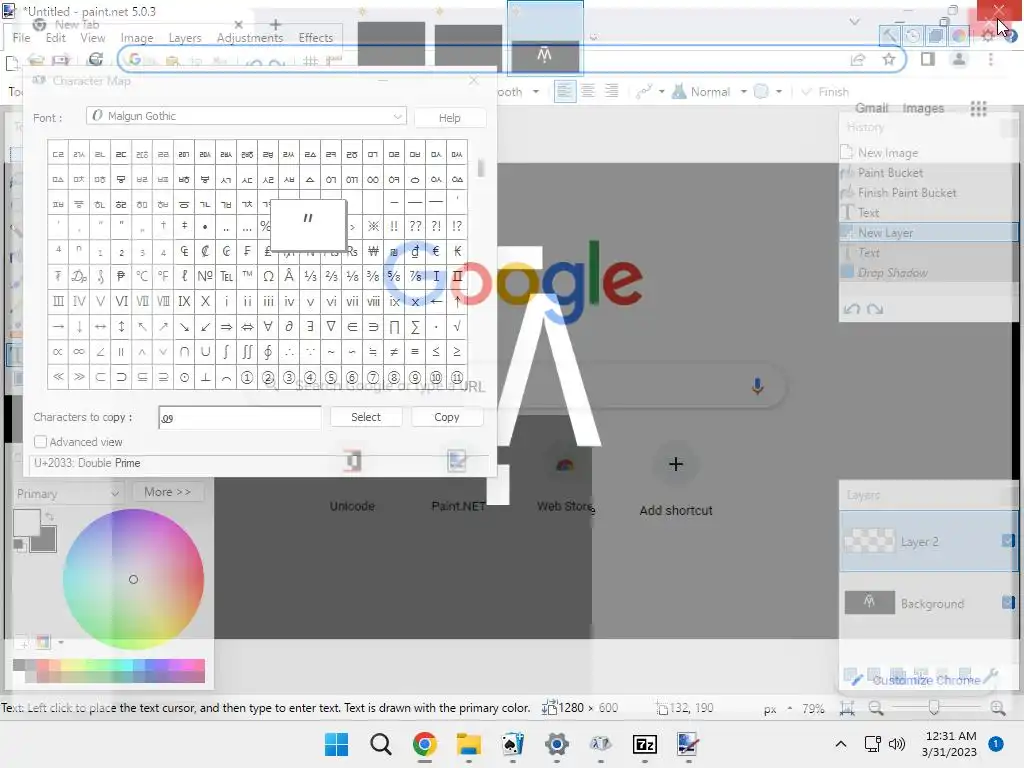
Task: Toggle the History window clock icon
Action: click(x=912, y=35)
